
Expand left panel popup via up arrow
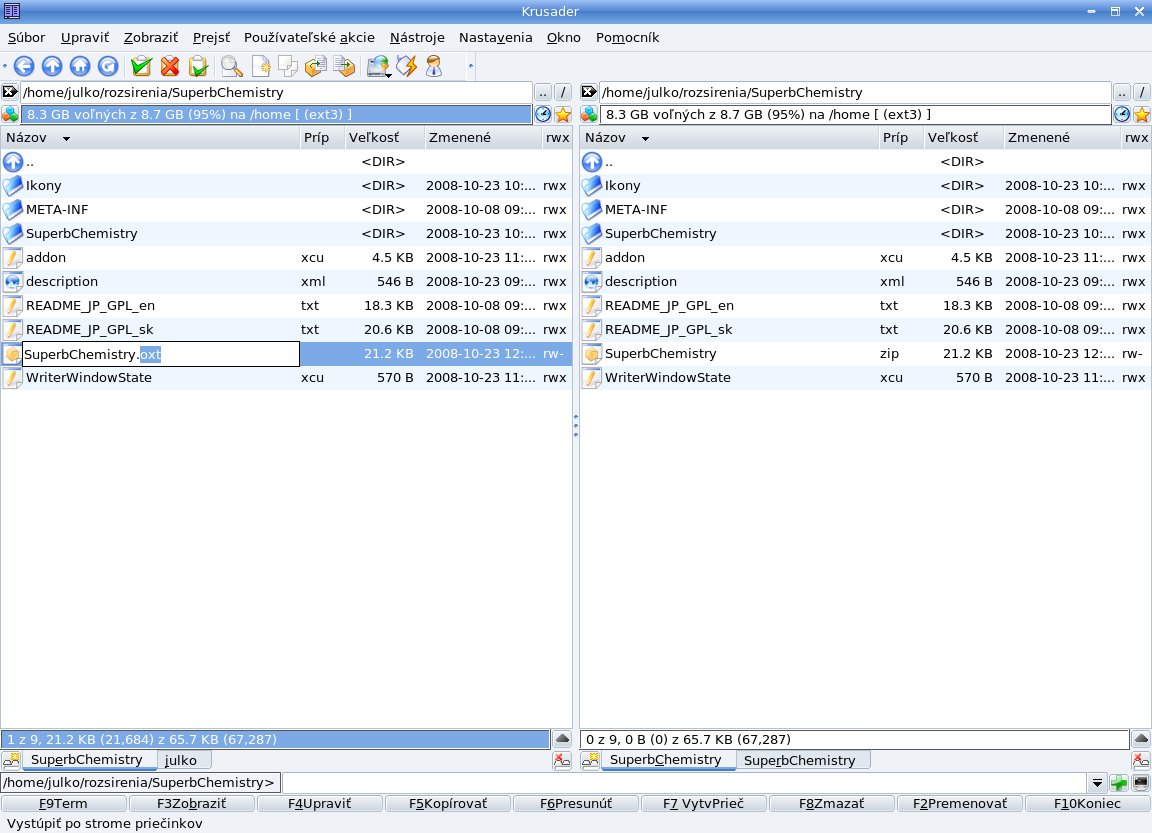click(562, 739)
